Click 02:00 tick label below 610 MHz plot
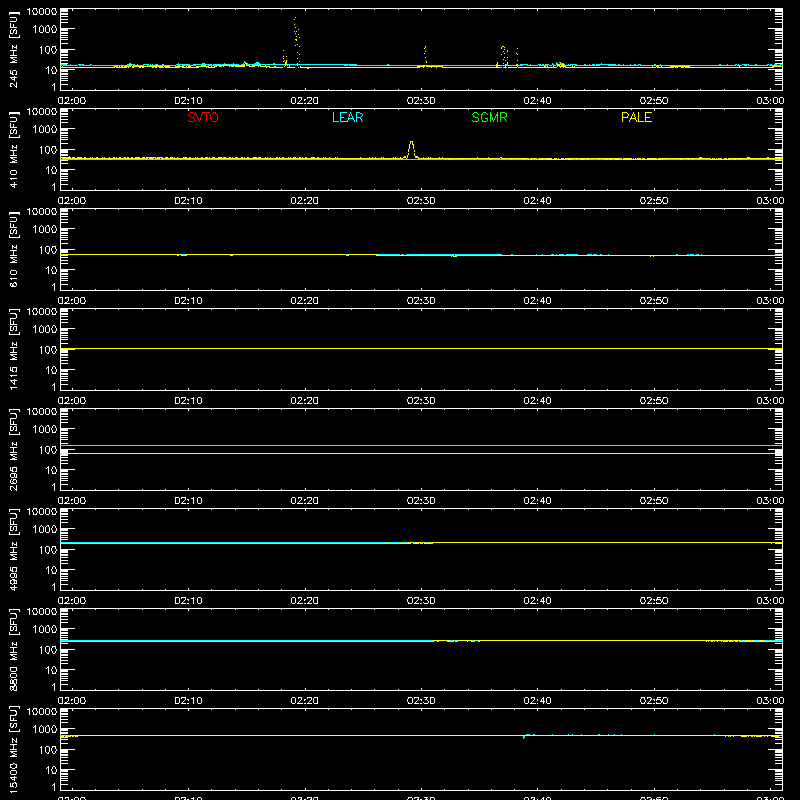This screenshot has height=800, width=800. coord(72,301)
